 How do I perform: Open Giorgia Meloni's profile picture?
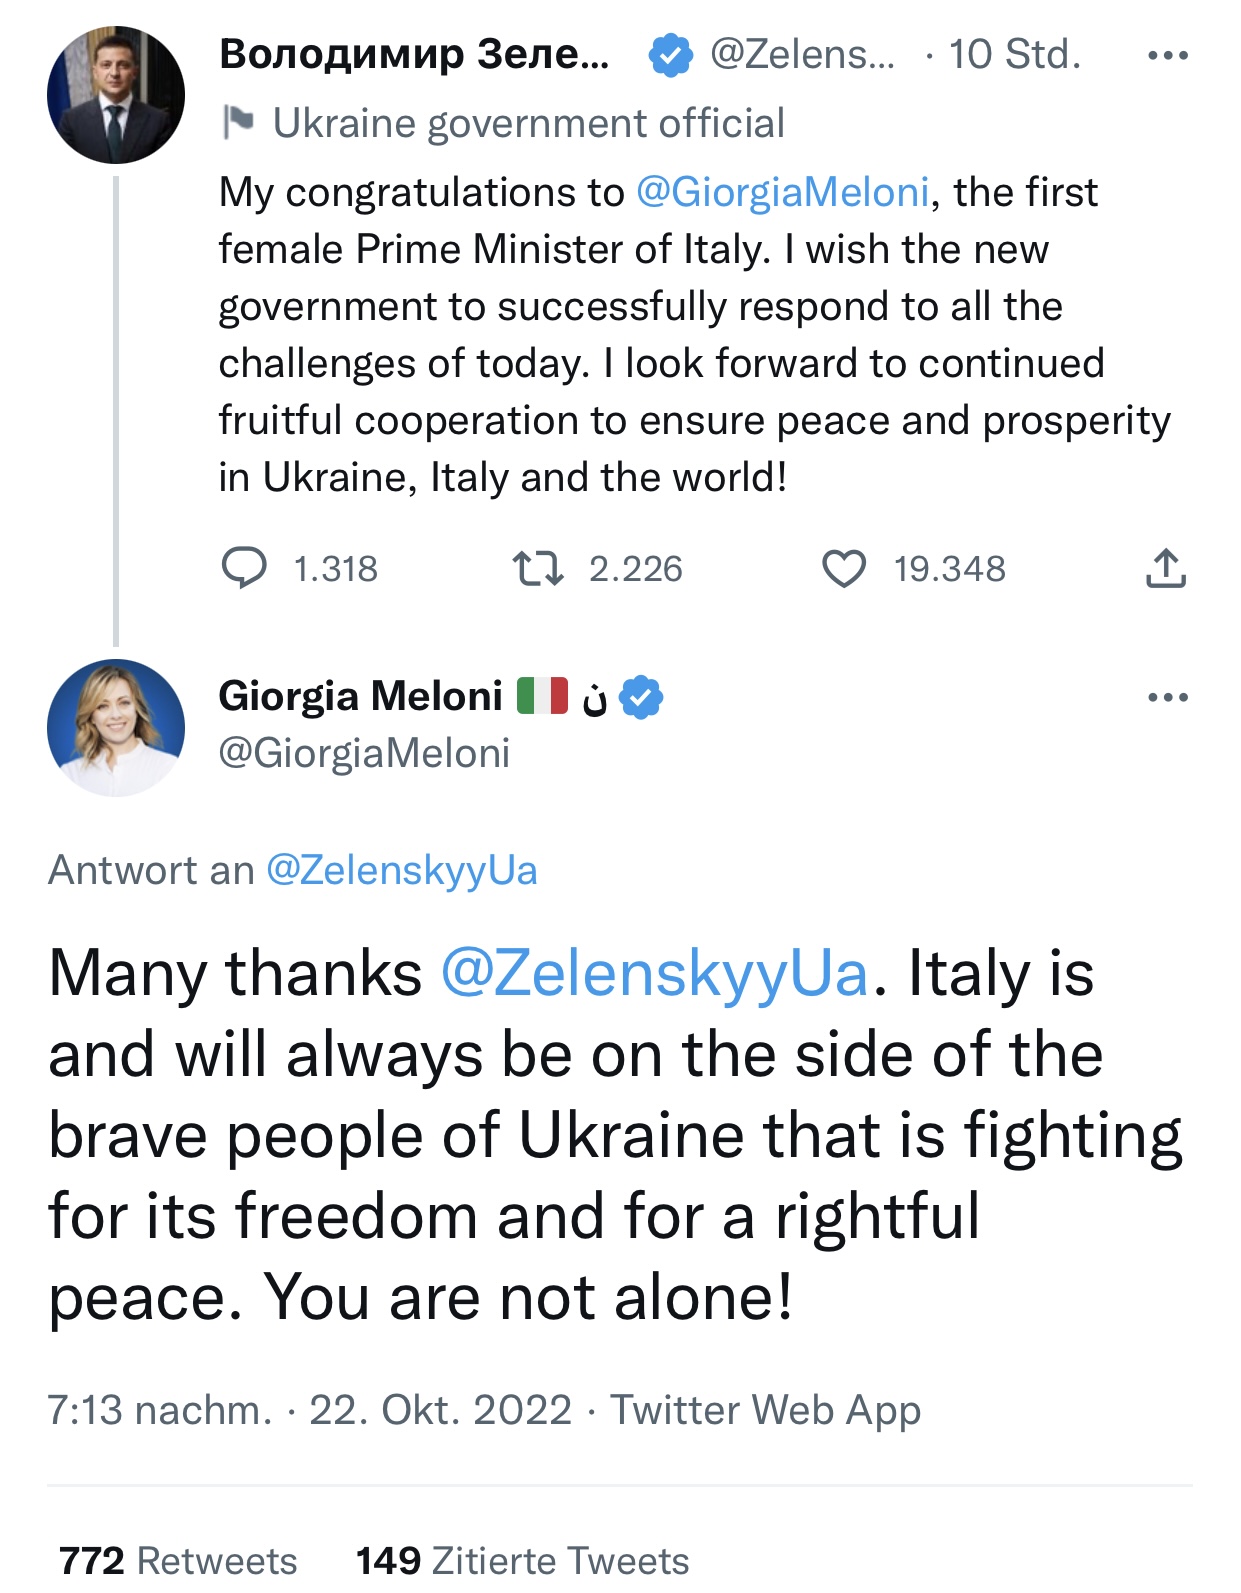(x=116, y=727)
